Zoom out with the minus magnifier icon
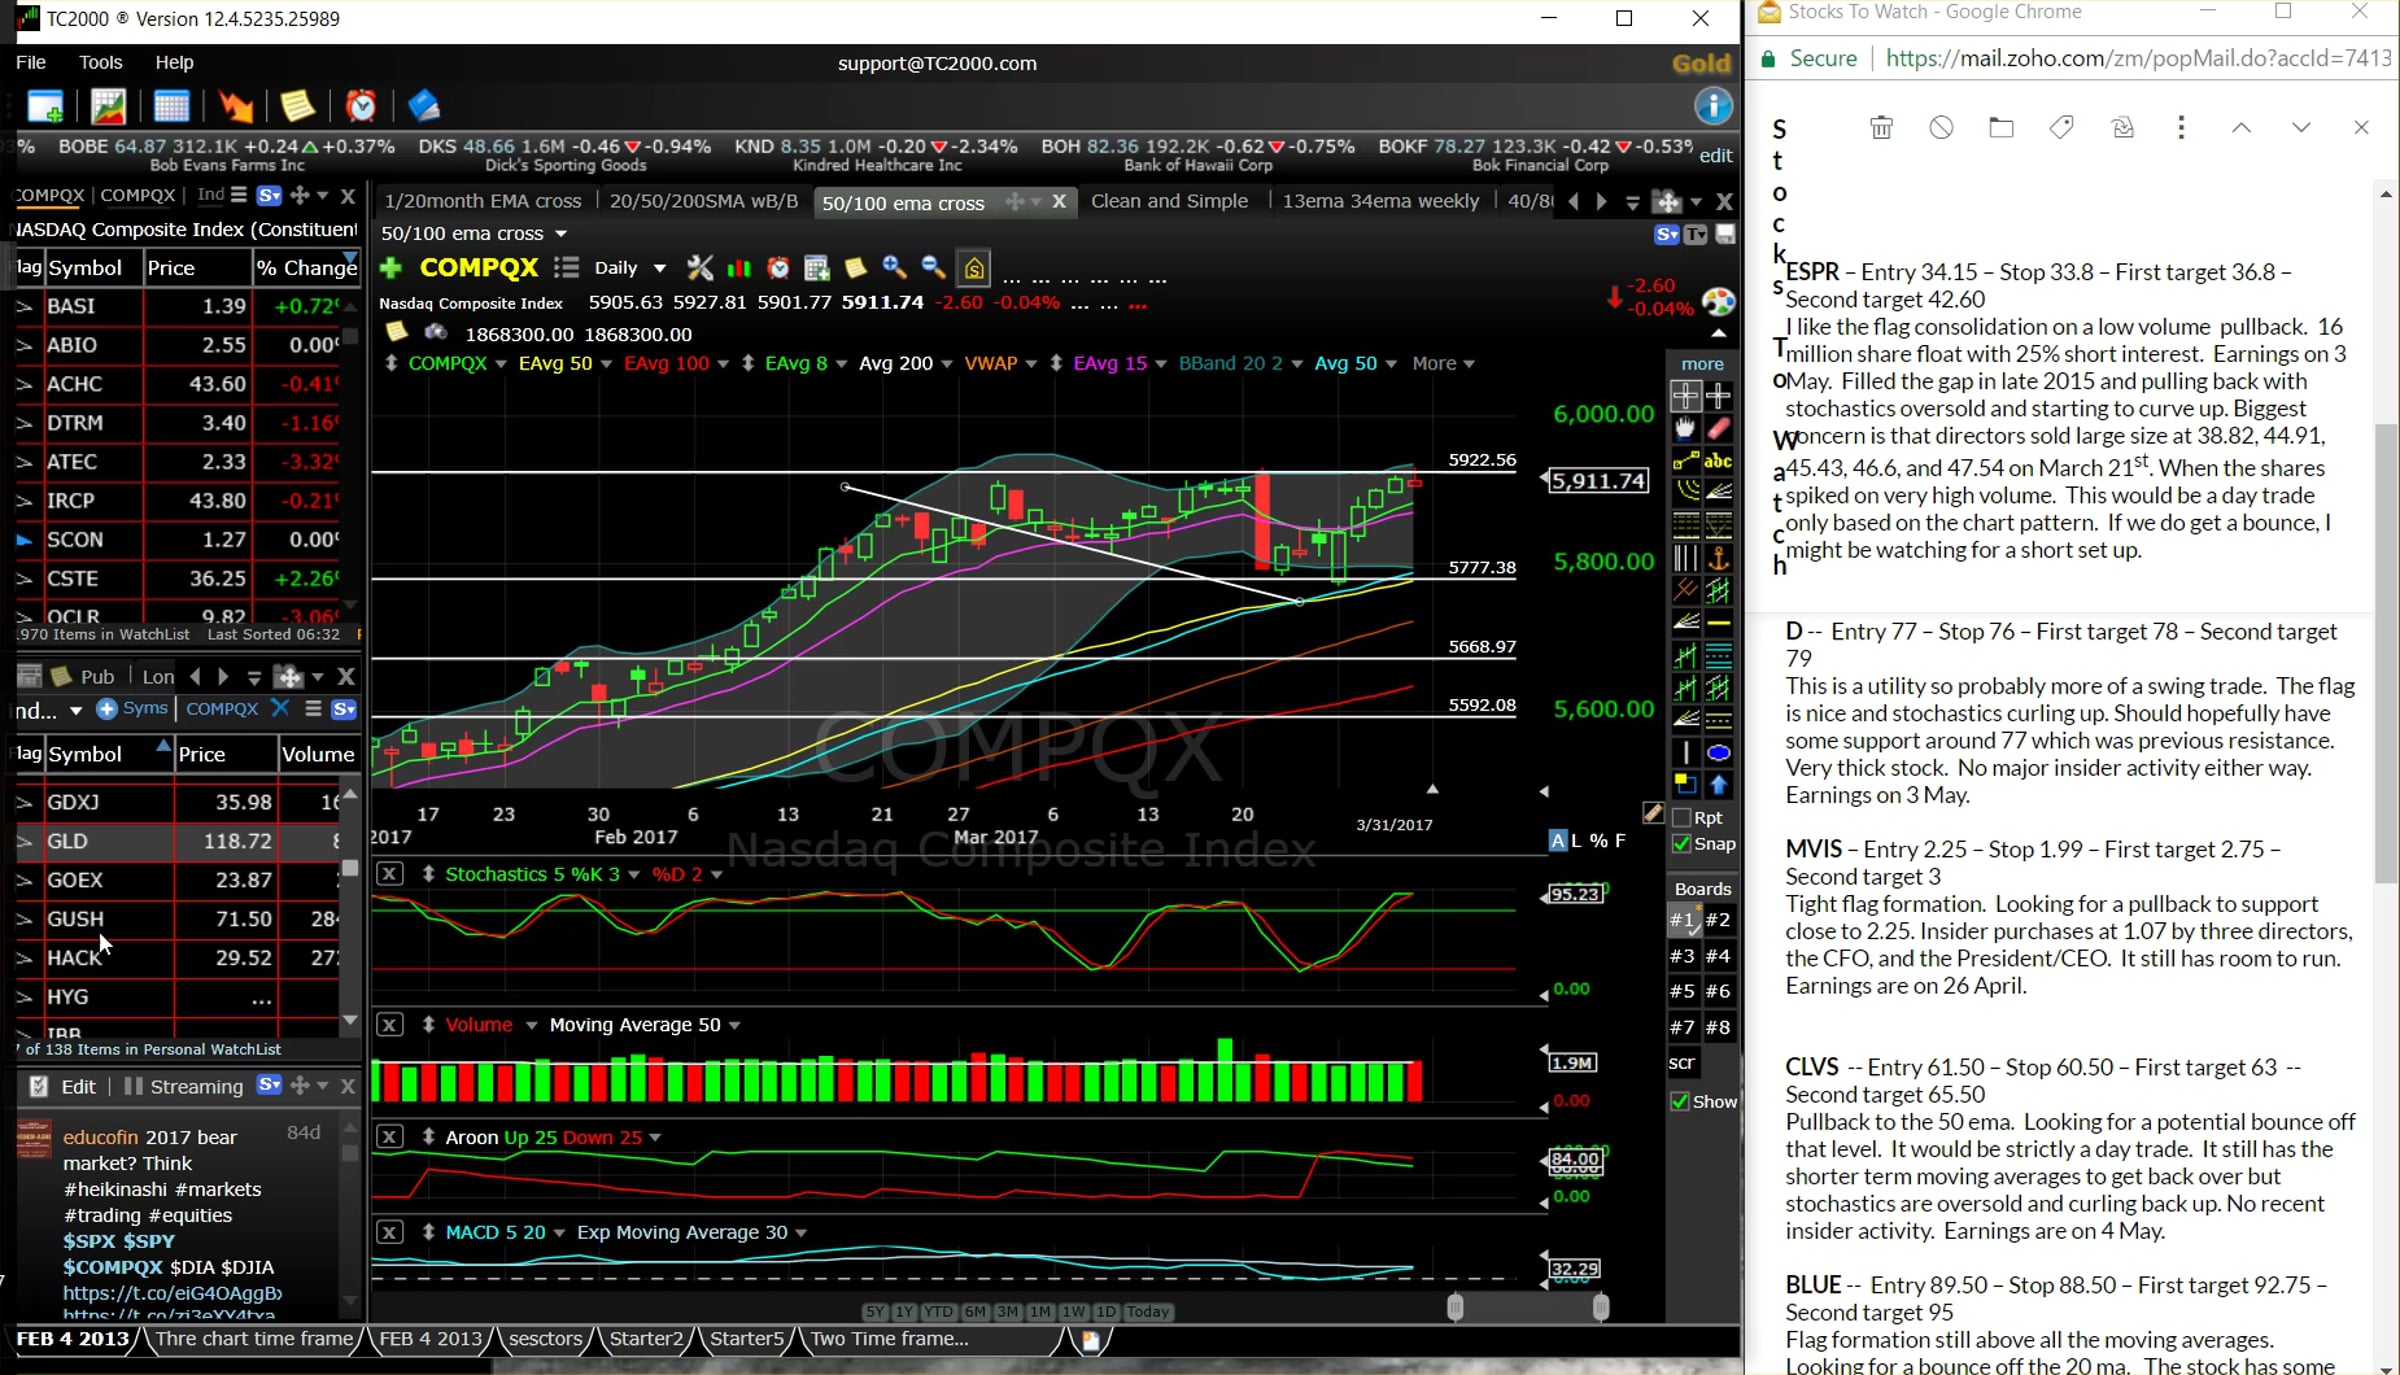Screen dimensions: 2400x1375 tap(933, 267)
